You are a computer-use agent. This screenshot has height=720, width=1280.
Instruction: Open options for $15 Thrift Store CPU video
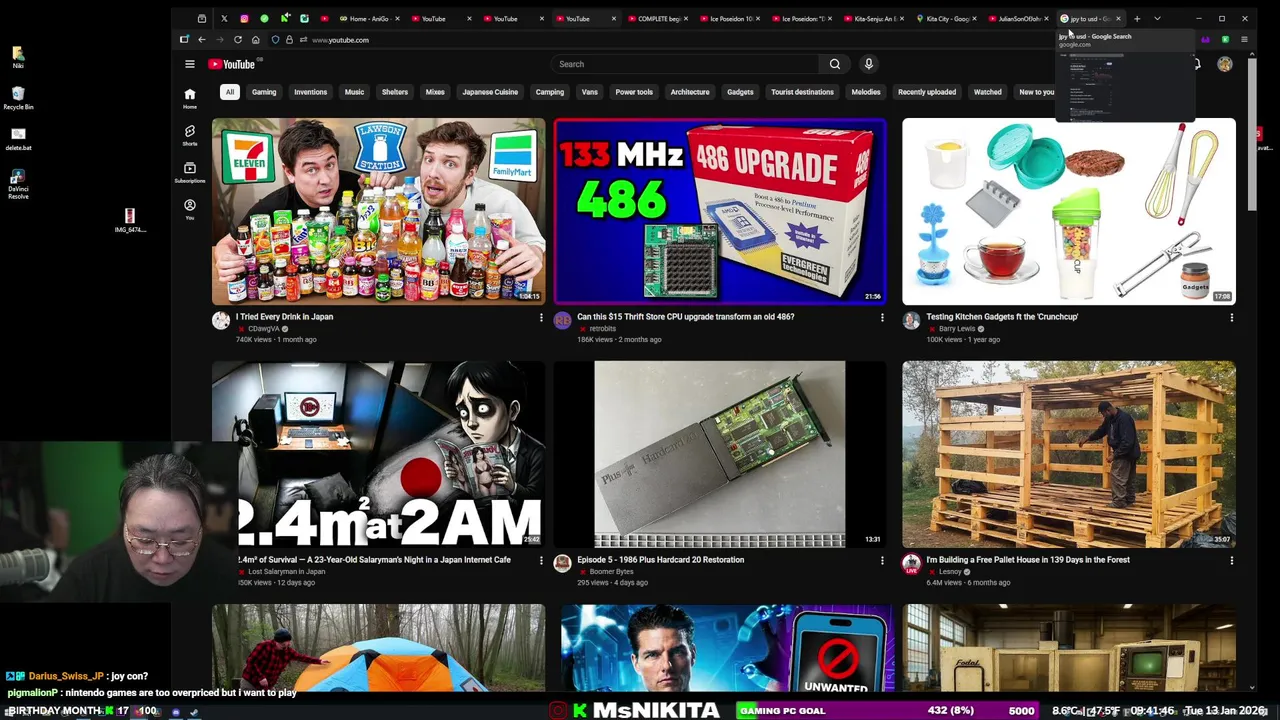882,318
